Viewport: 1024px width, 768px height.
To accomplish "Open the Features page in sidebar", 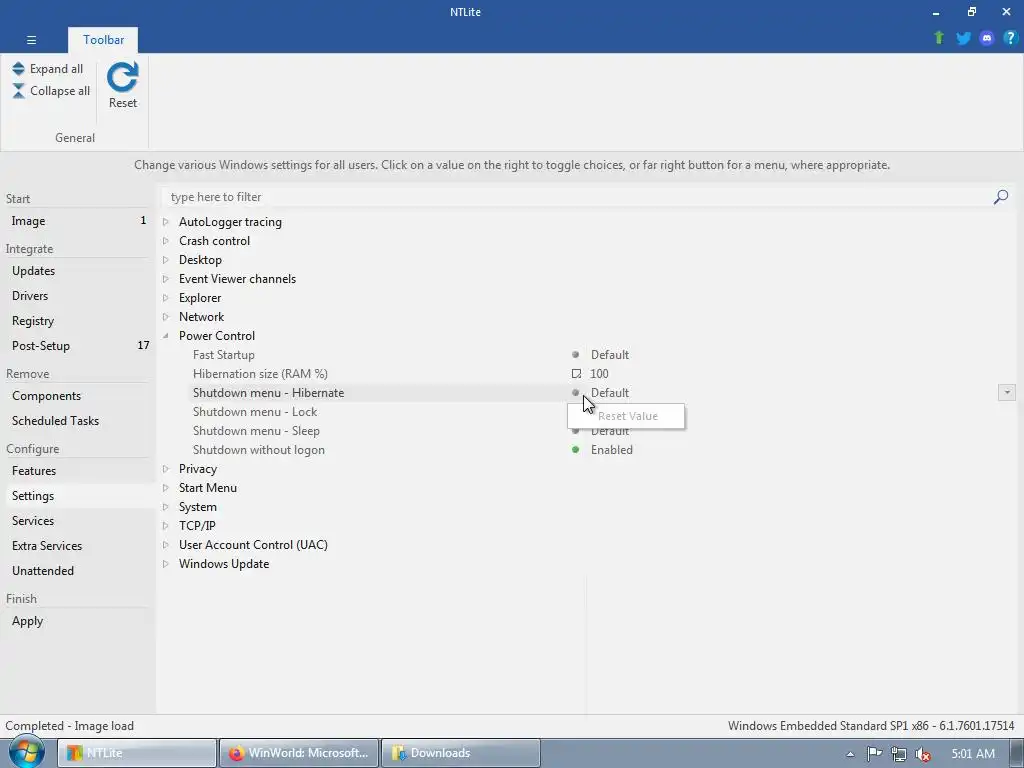I will [78, 470].
